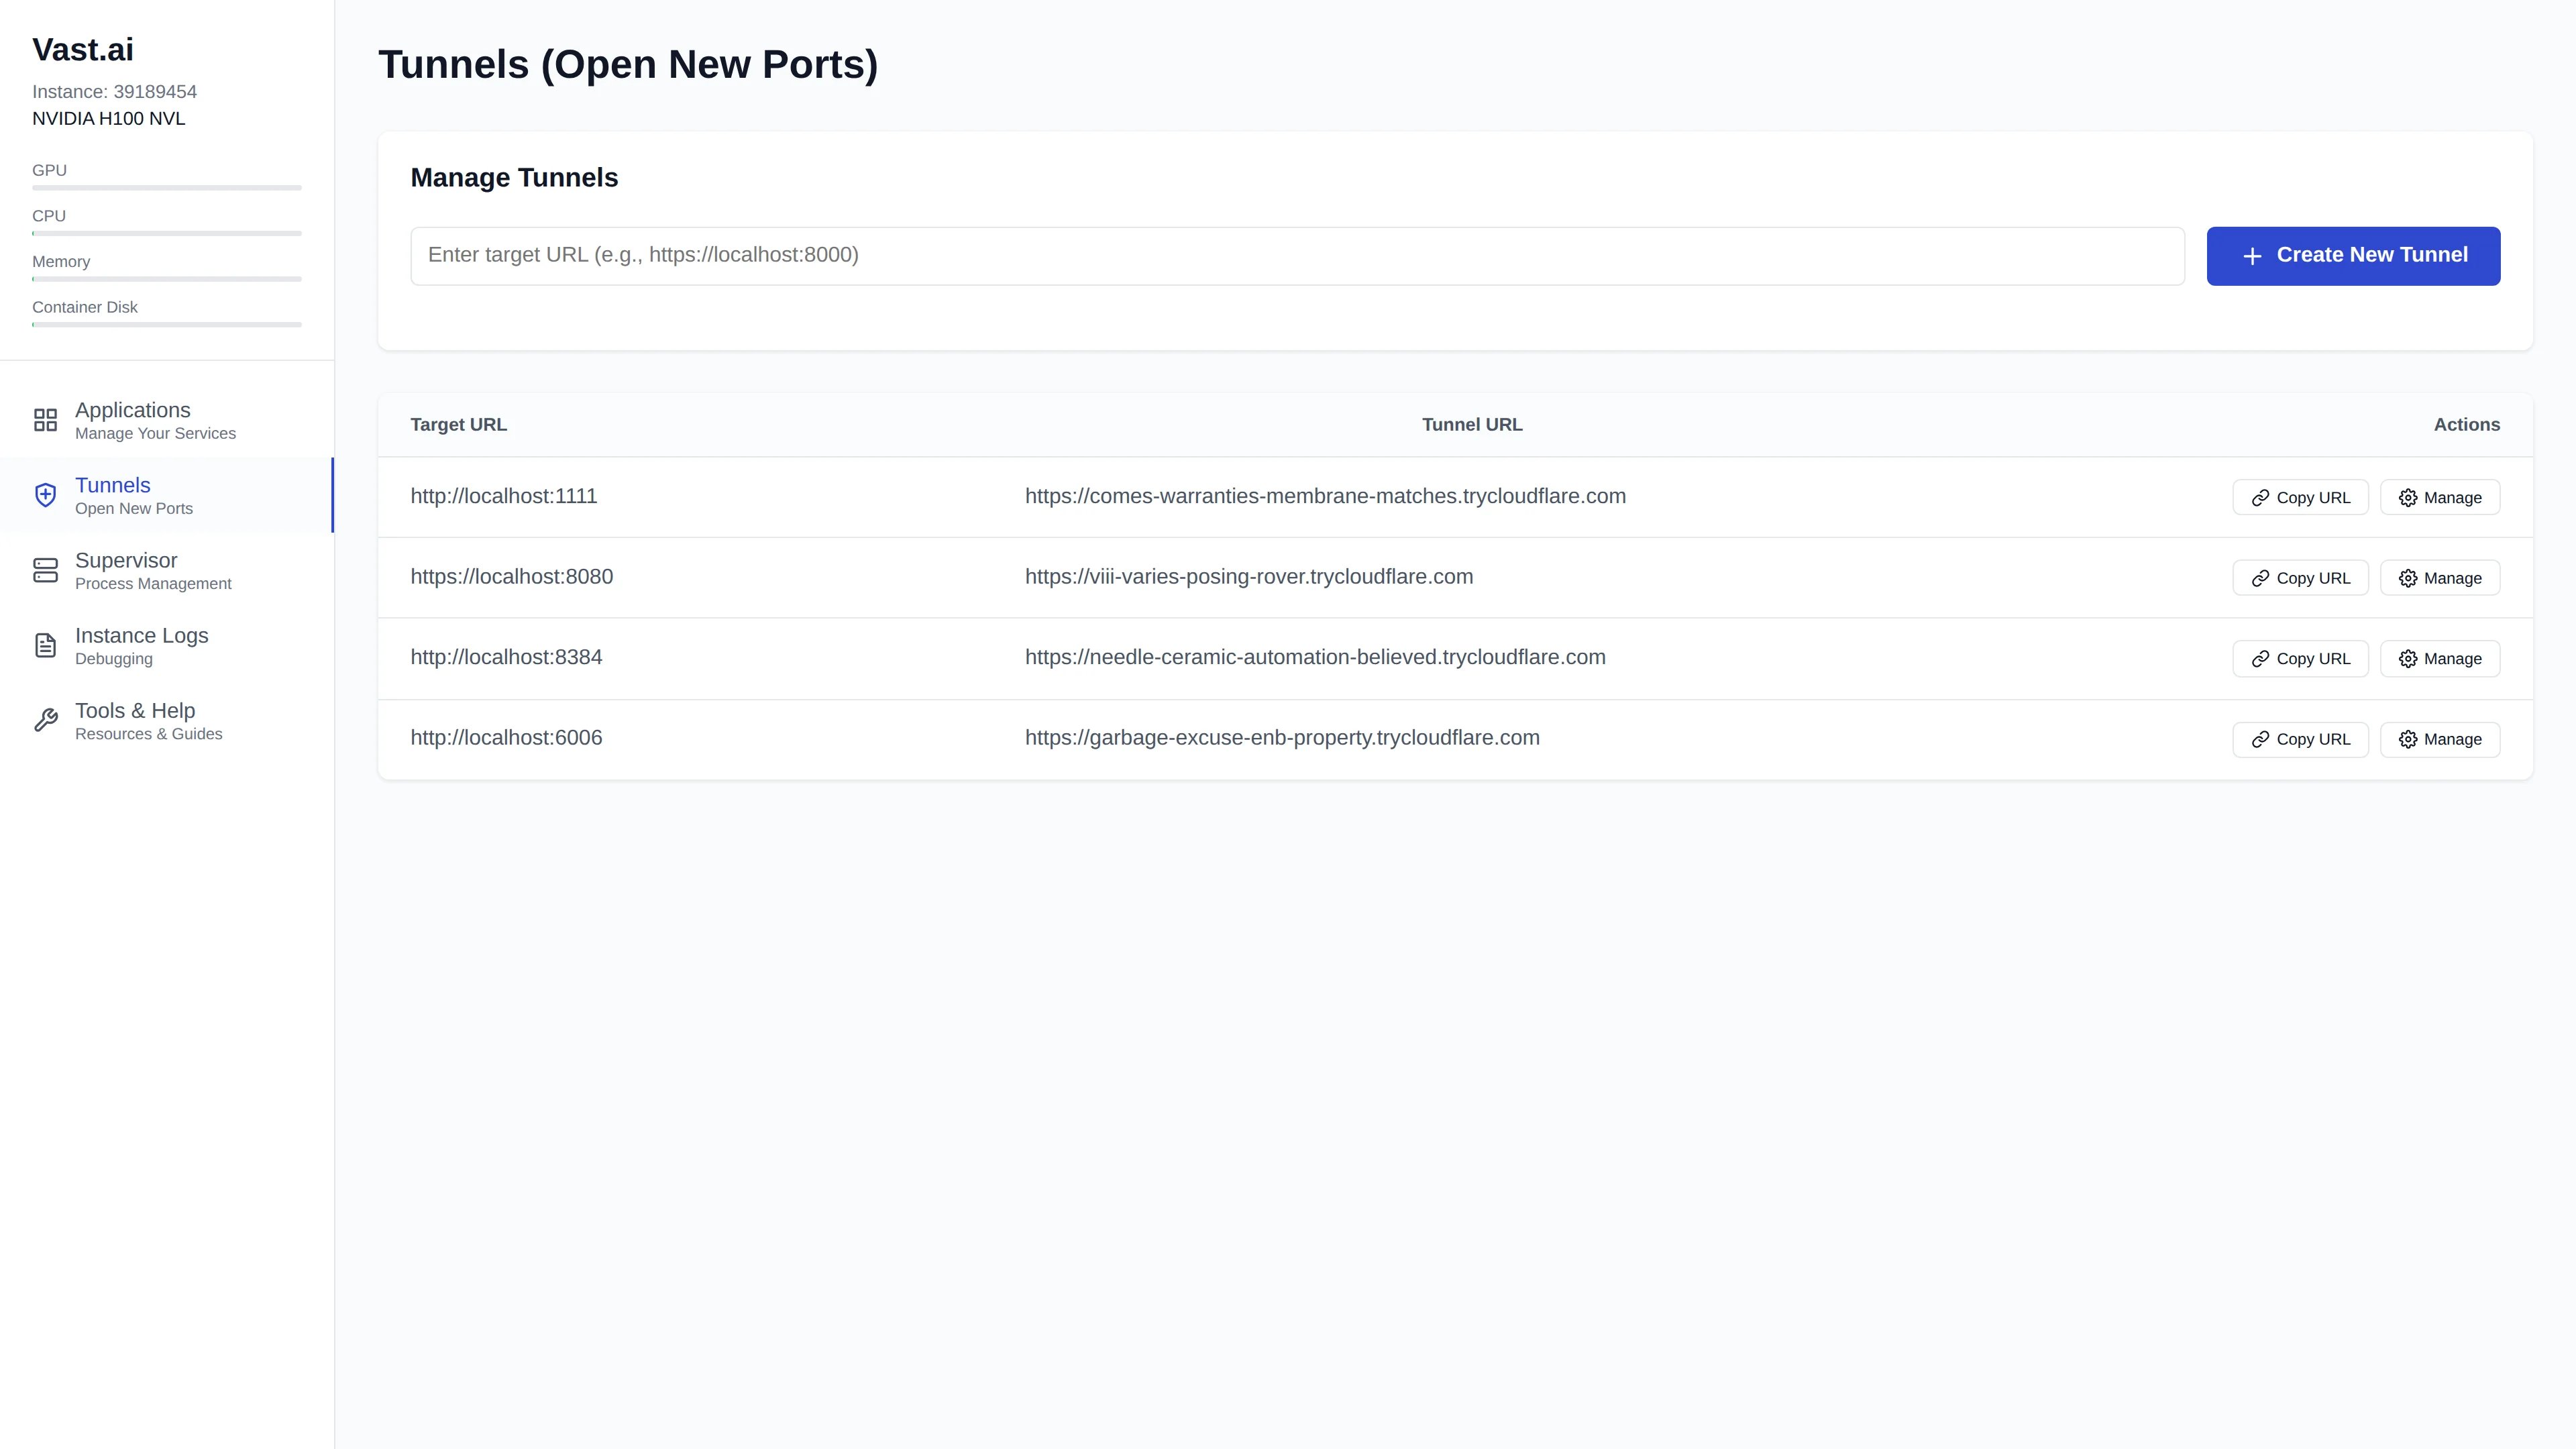Click https://viii-varies-posing-rover.trycloudflare.com tunnel URL
Image resolution: width=2576 pixels, height=1449 pixels.
point(1249,577)
